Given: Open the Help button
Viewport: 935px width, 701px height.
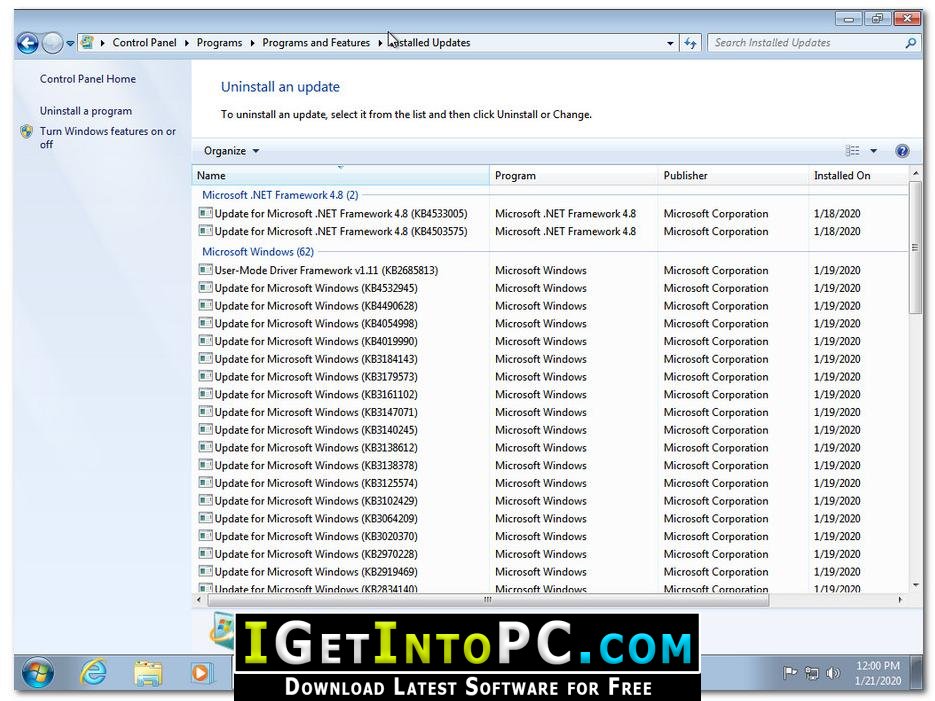Looking at the screenshot, I should 902,151.
